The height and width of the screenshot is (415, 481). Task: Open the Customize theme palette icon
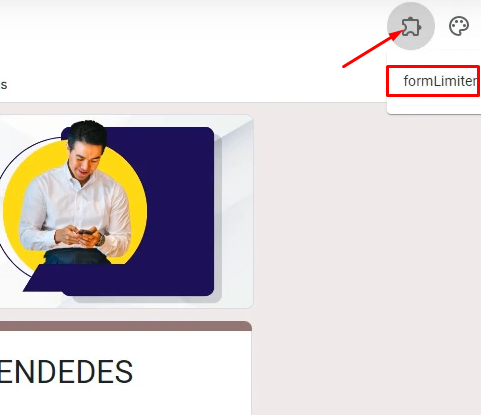click(x=459, y=26)
